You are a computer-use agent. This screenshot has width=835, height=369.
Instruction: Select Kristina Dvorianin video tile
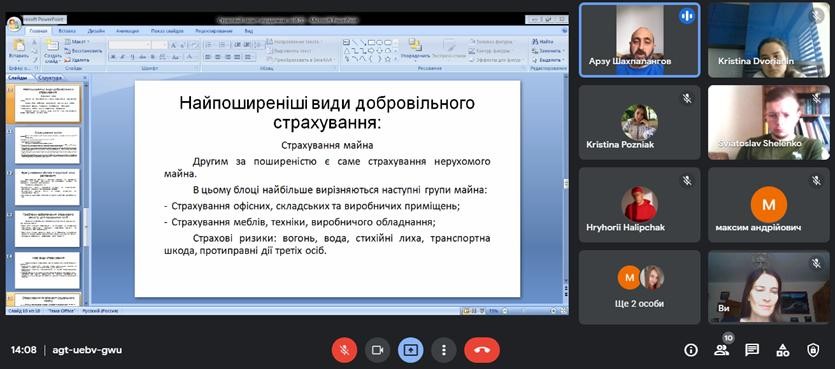pyautogui.click(x=769, y=40)
